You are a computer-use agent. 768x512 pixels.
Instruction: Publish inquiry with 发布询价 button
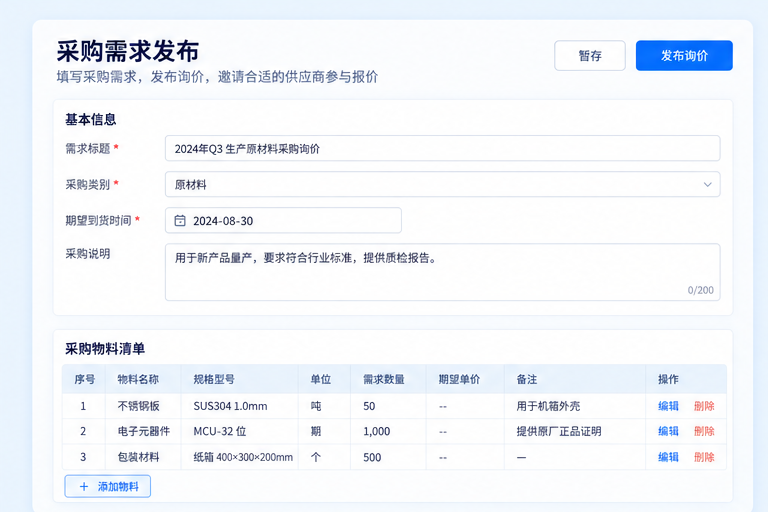pyautogui.click(x=684, y=55)
